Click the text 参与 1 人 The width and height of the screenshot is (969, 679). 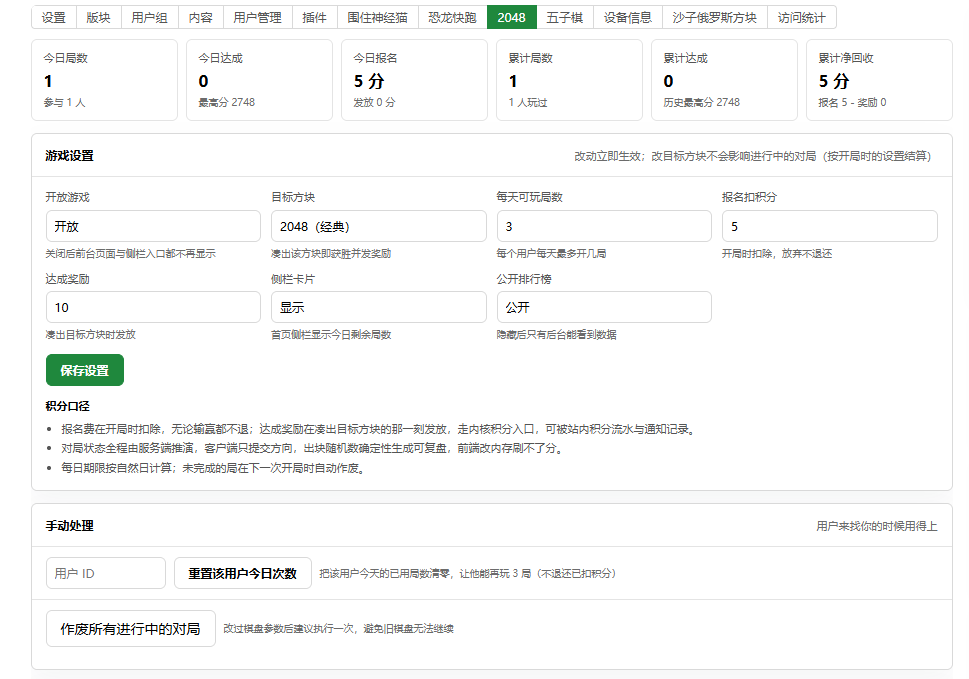tap(64, 103)
